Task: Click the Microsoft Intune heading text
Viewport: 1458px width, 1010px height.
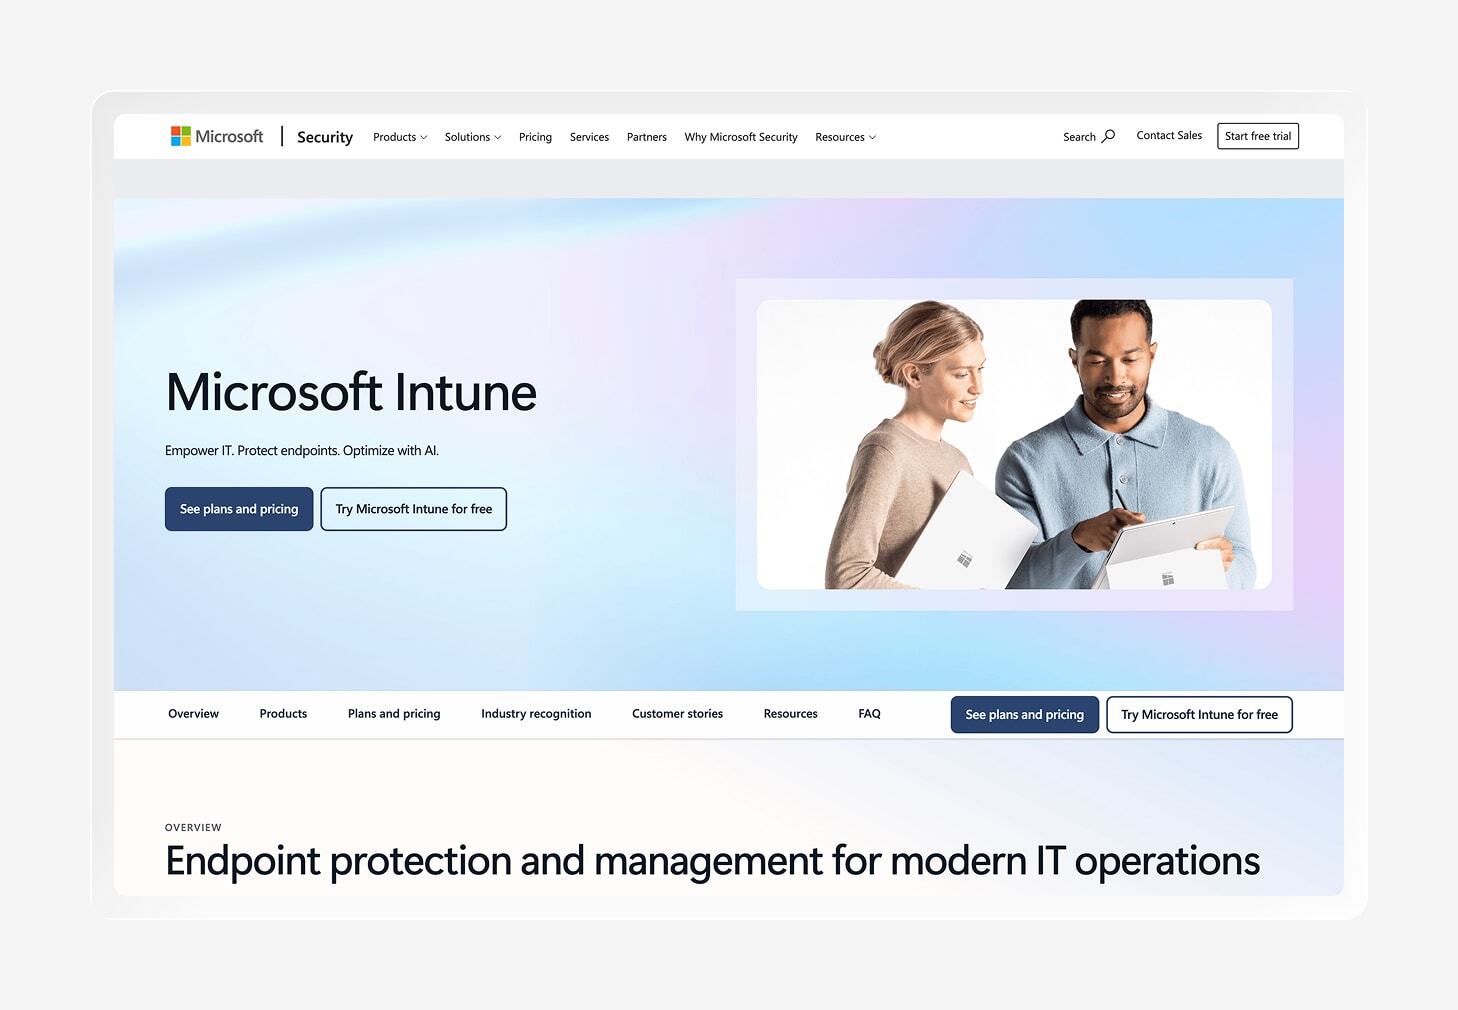Action: [x=351, y=392]
